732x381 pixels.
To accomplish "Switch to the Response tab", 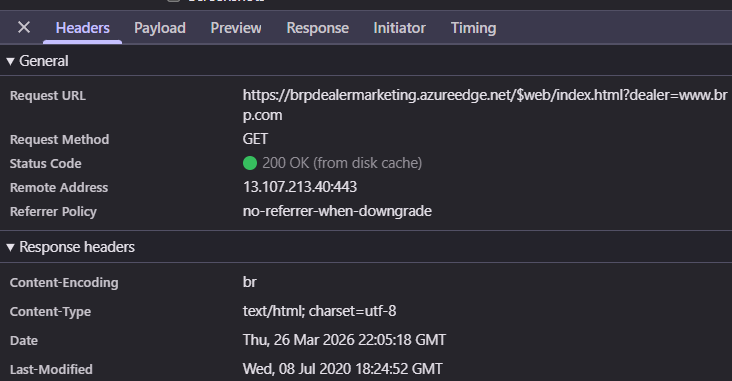I will (x=317, y=28).
